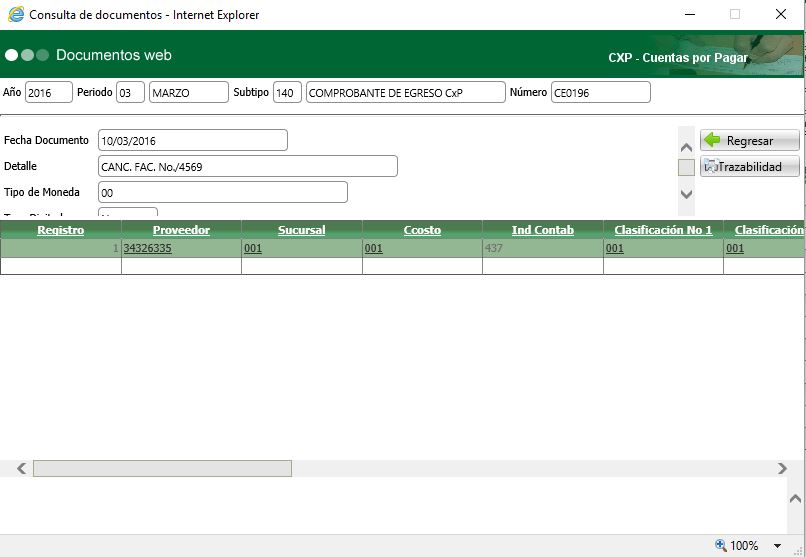Click 001 link in Sucursal column
This screenshot has height=557, width=806.
253,248
